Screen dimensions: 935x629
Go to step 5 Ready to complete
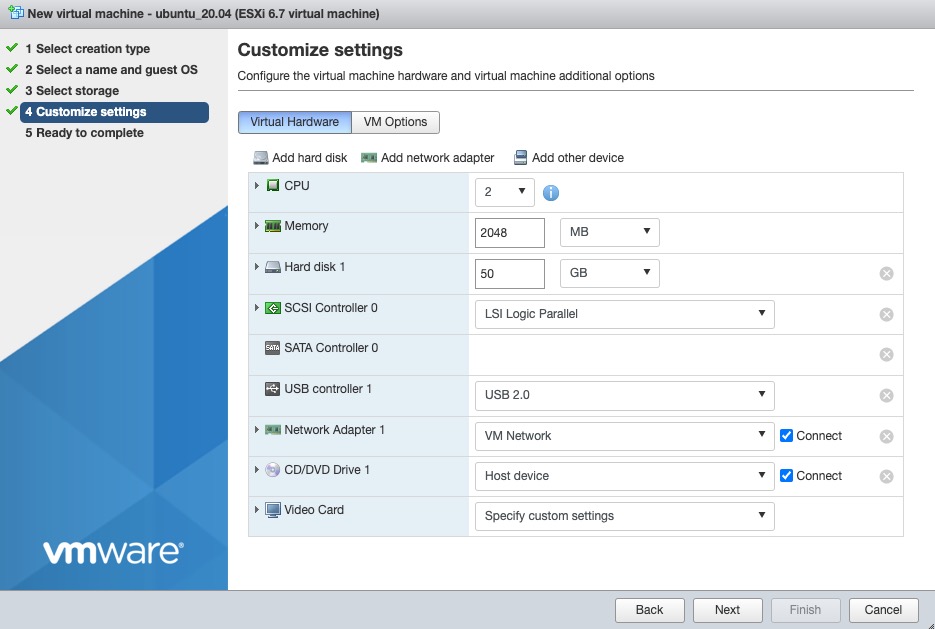(x=84, y=133)
